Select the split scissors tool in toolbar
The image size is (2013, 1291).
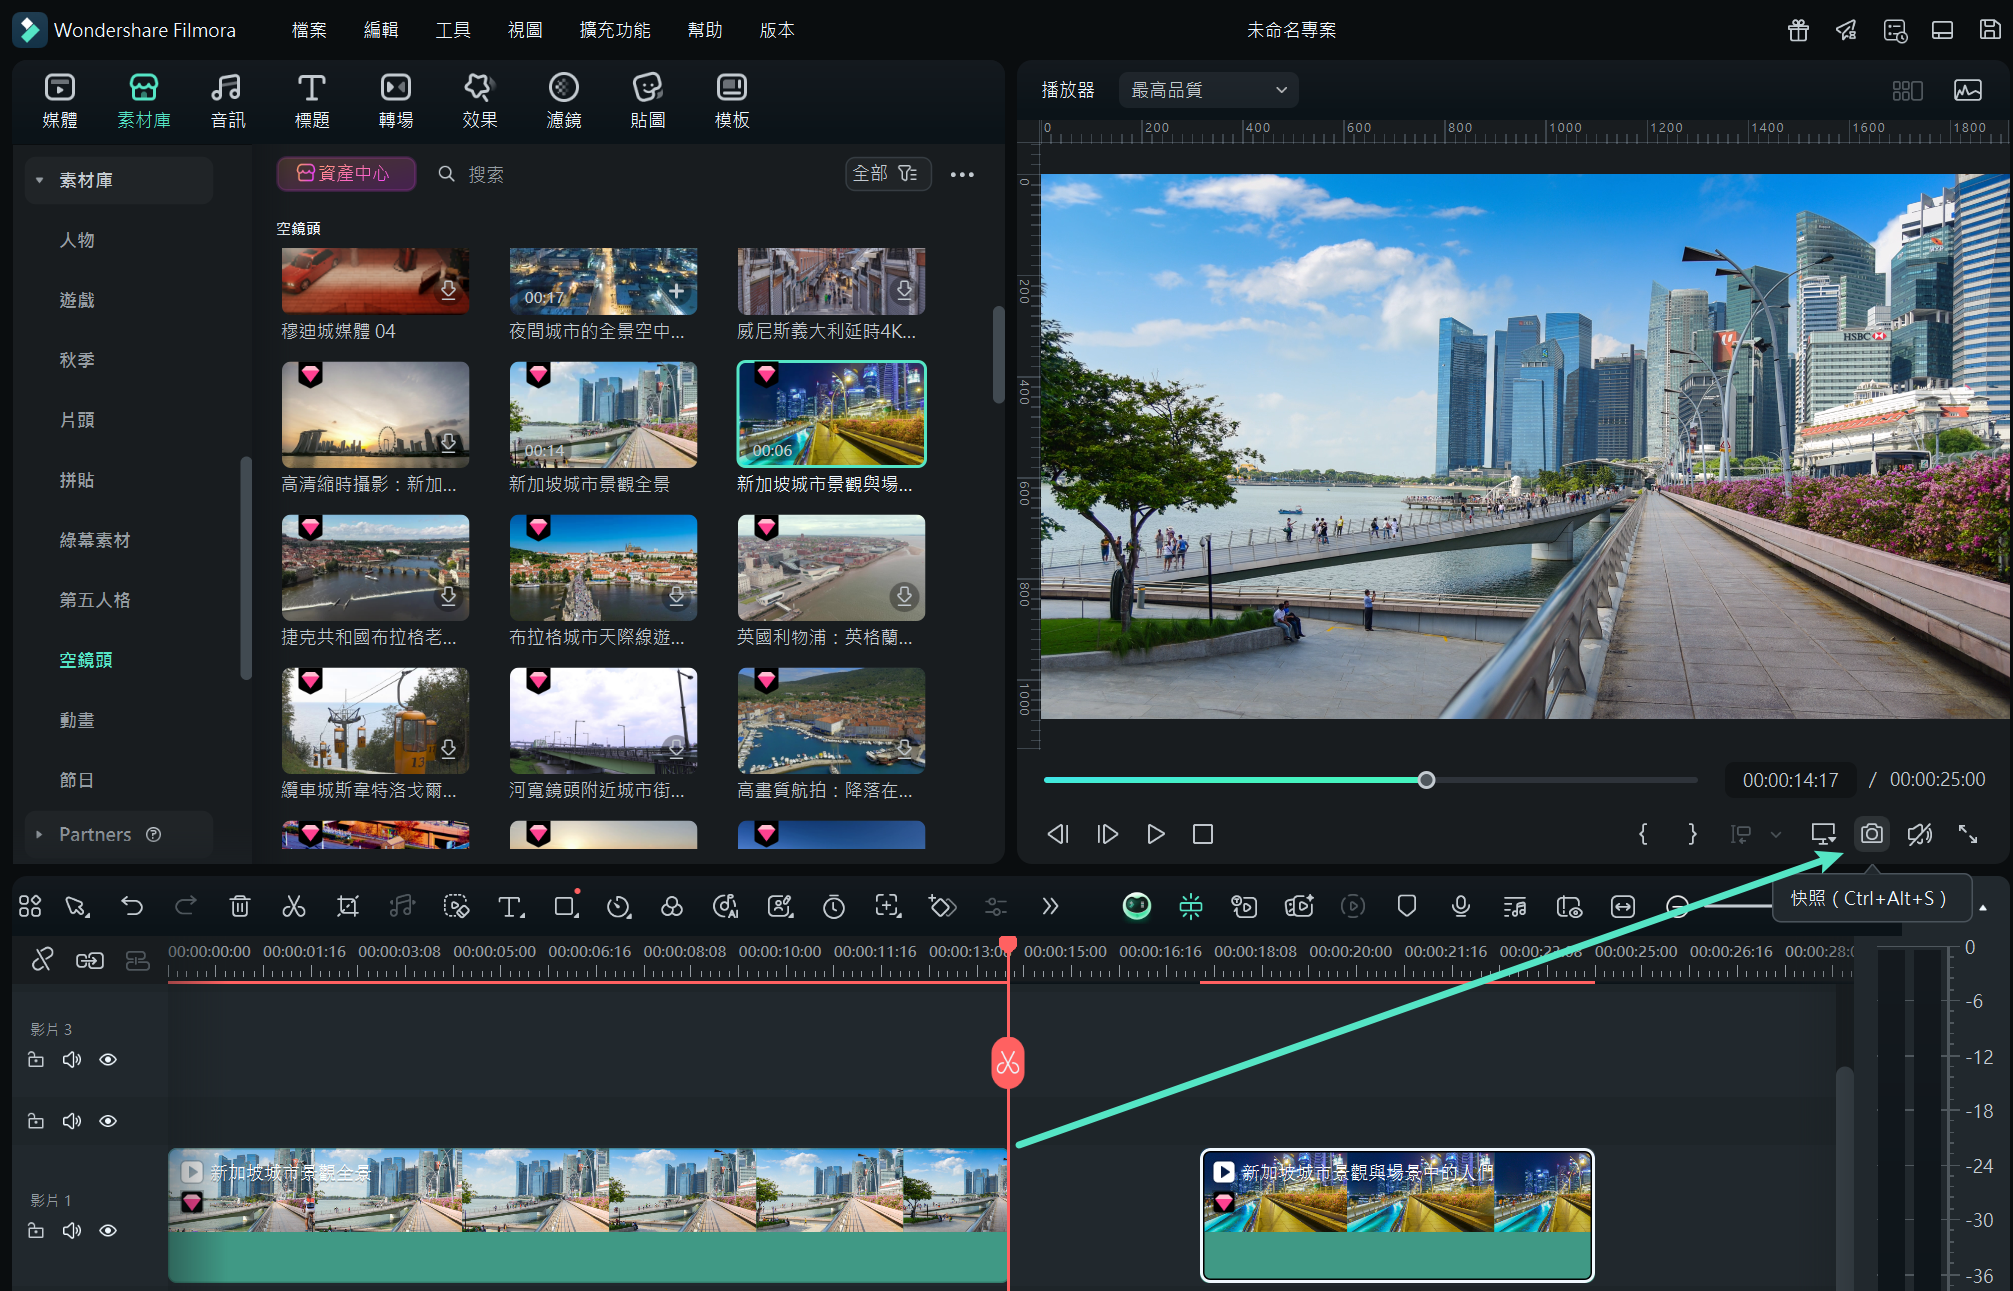[293, 906]
